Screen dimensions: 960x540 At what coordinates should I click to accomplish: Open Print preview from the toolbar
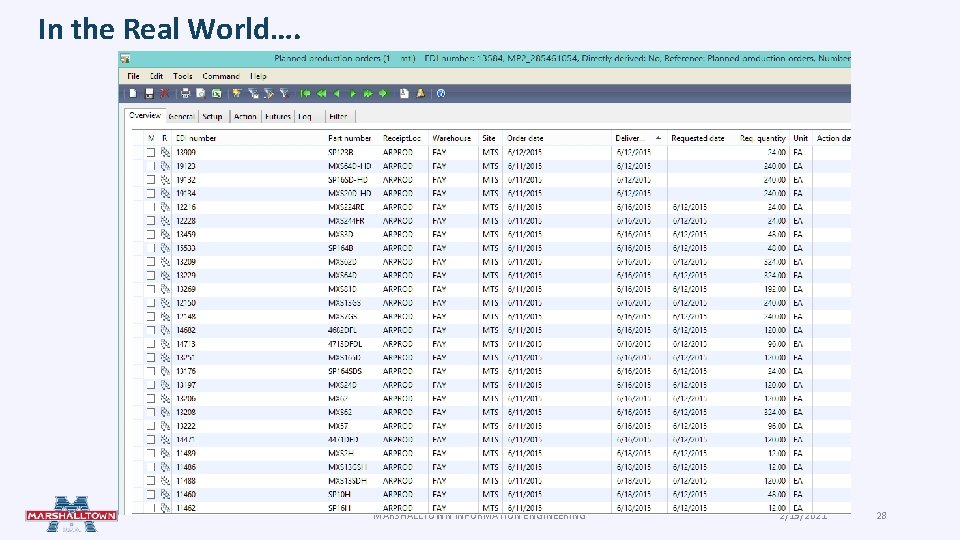(201, 94)
